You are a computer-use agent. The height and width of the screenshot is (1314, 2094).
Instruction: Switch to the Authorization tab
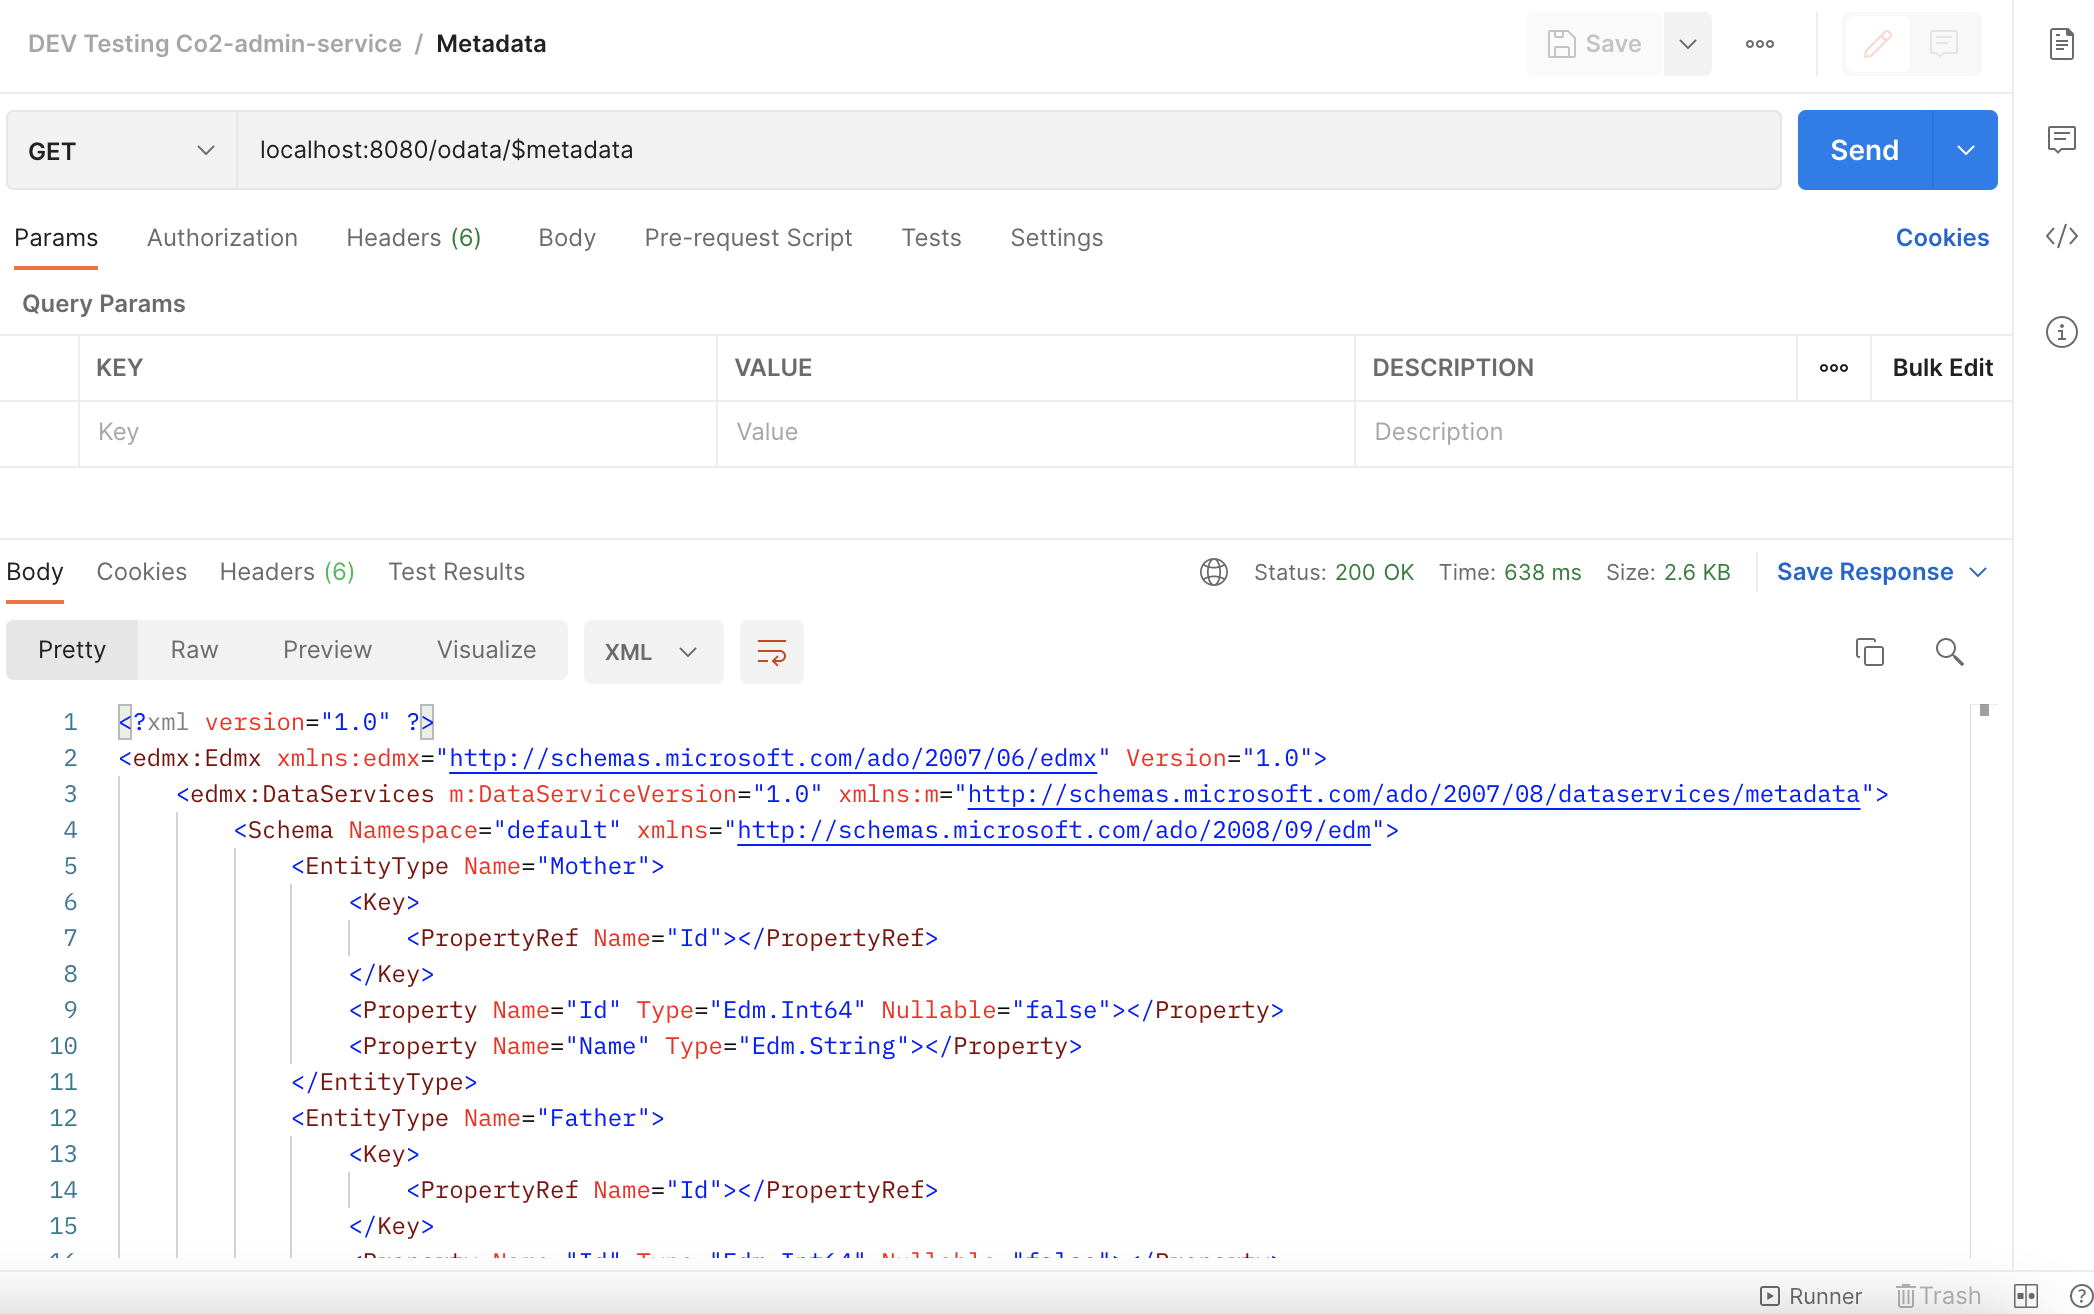pyautogui.click(x=222, y=238)
